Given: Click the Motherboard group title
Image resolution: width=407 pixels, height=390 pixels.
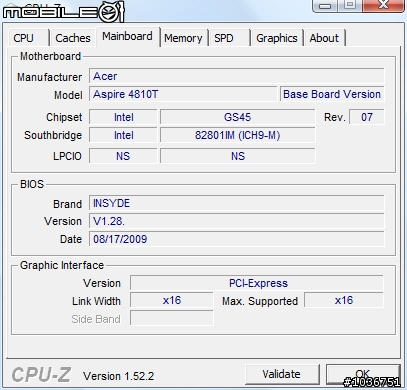Looking at the screenshot, I should click(50, 56).
